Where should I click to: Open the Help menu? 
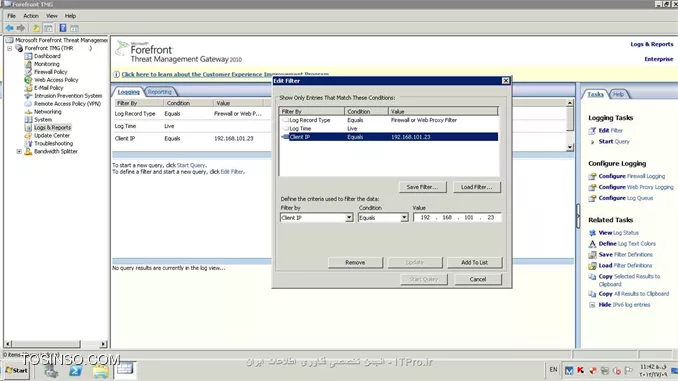70,16
